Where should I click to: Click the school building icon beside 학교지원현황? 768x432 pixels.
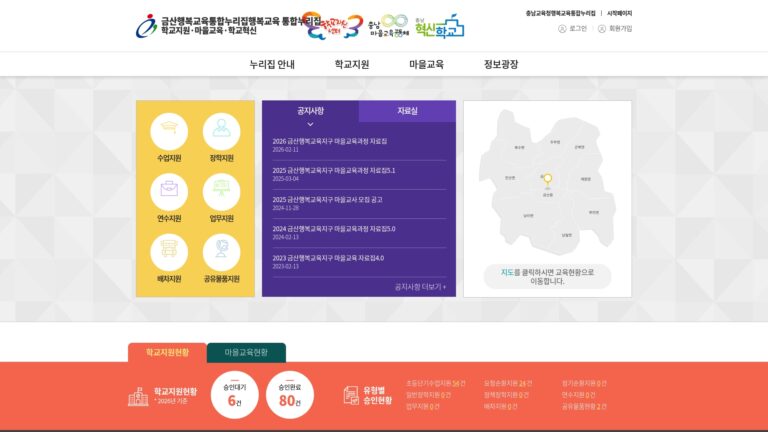pyautogui.click(x=138, y=396)
